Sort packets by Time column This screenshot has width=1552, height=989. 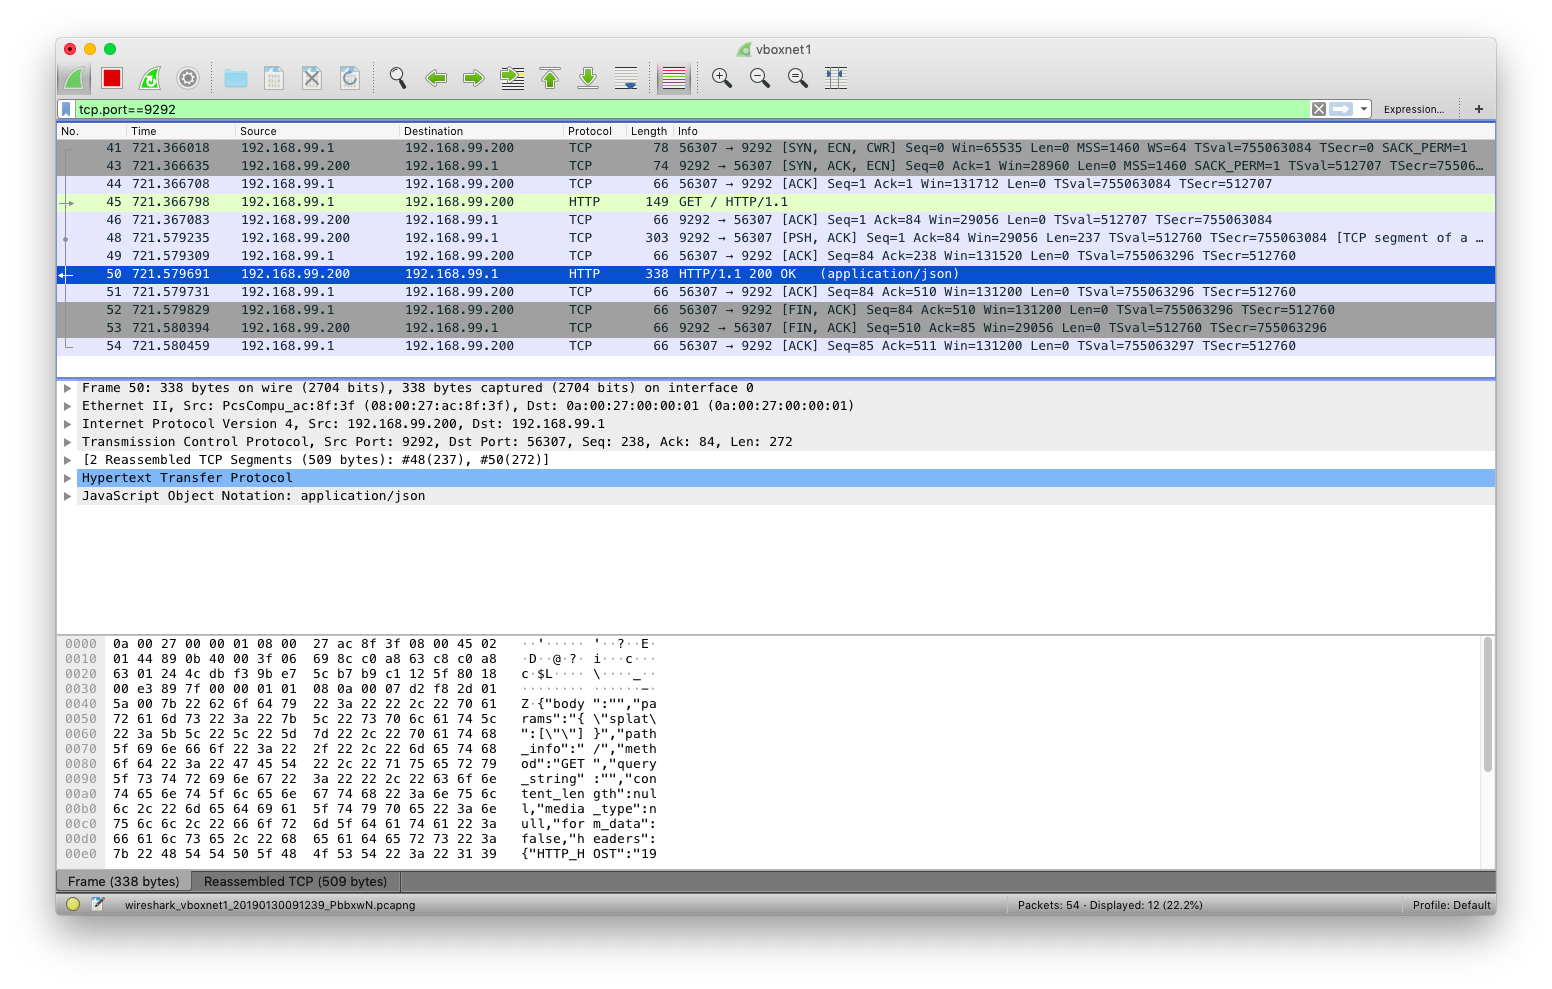pos(181,131)
